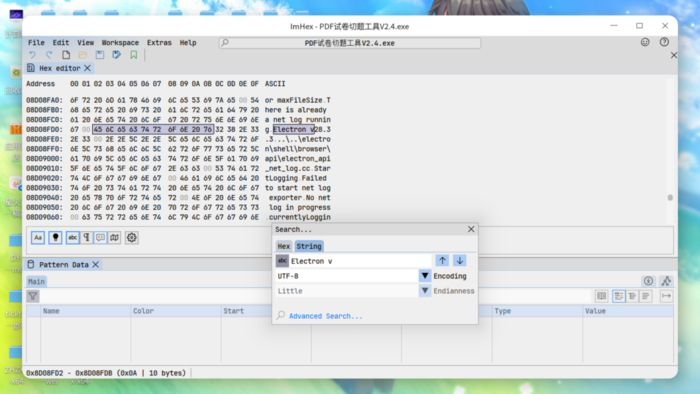
Task: Toggle the speech bubble custom encoding button
Action: pyautogui.click(x=100, y=237)
